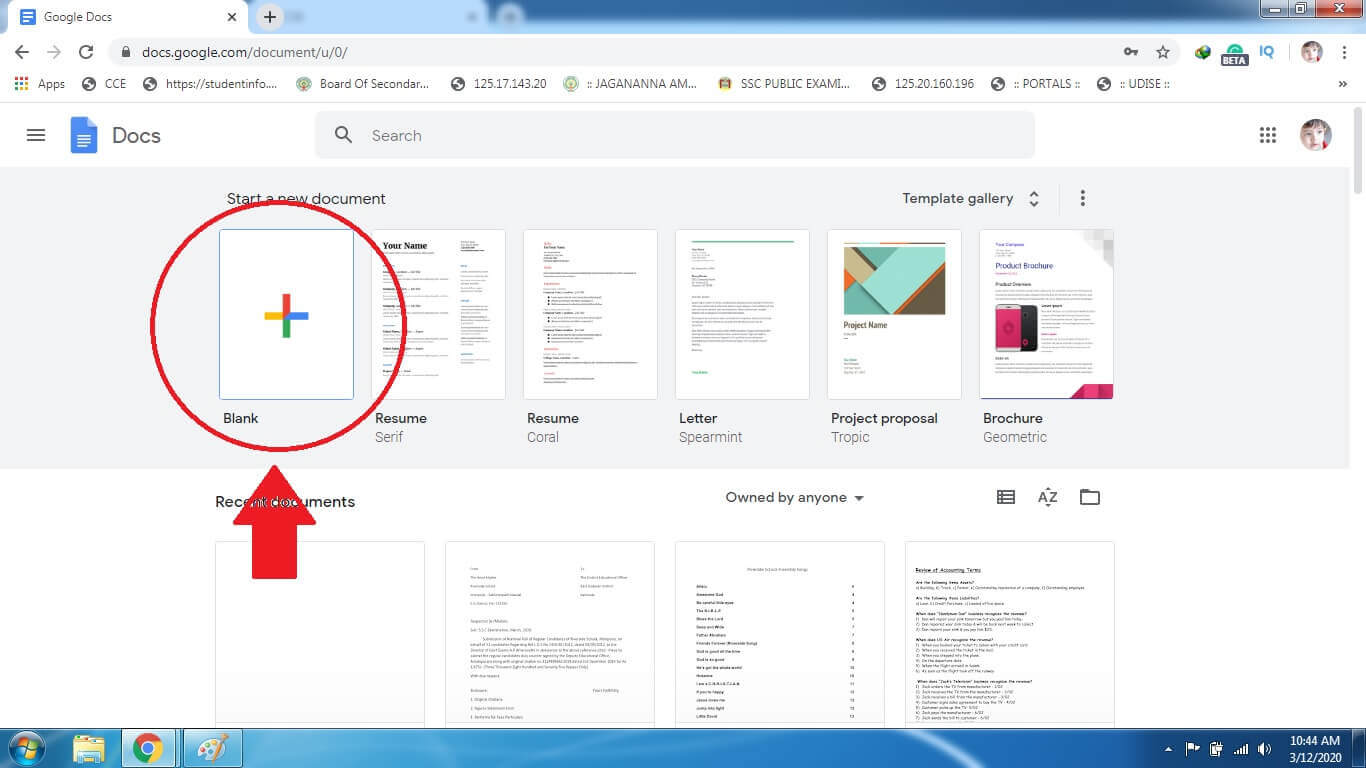Click the browser forward arrow

click(54, 52)
